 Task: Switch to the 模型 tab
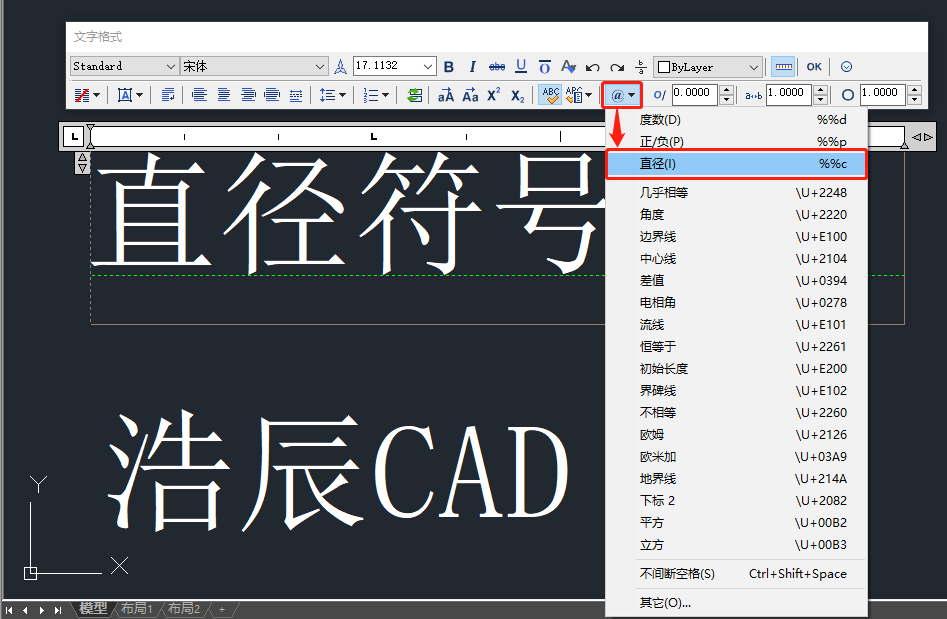pos(94,609)
